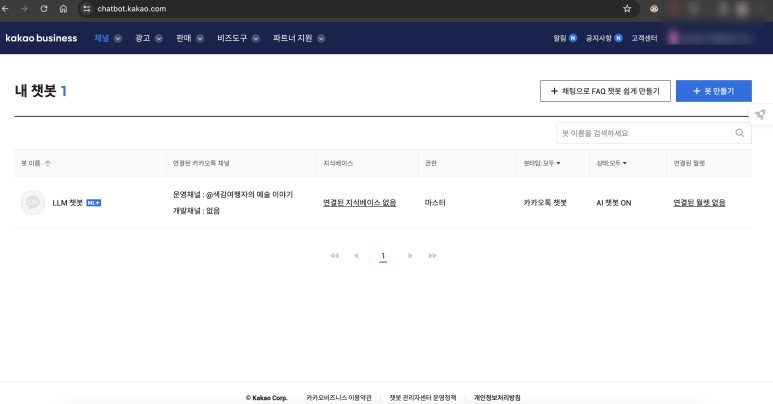Click the site info icon in address bar
The height and width of the screenshot is (404, 773).
87,8
